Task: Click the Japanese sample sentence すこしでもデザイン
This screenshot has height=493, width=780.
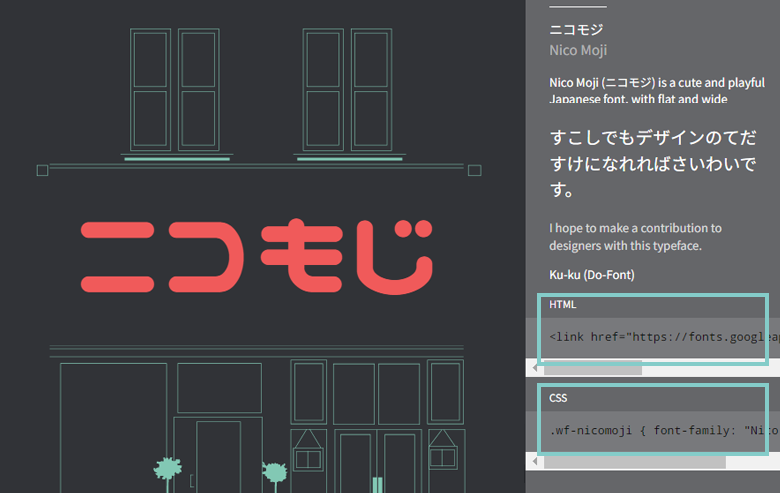Action: coord(653,163)
